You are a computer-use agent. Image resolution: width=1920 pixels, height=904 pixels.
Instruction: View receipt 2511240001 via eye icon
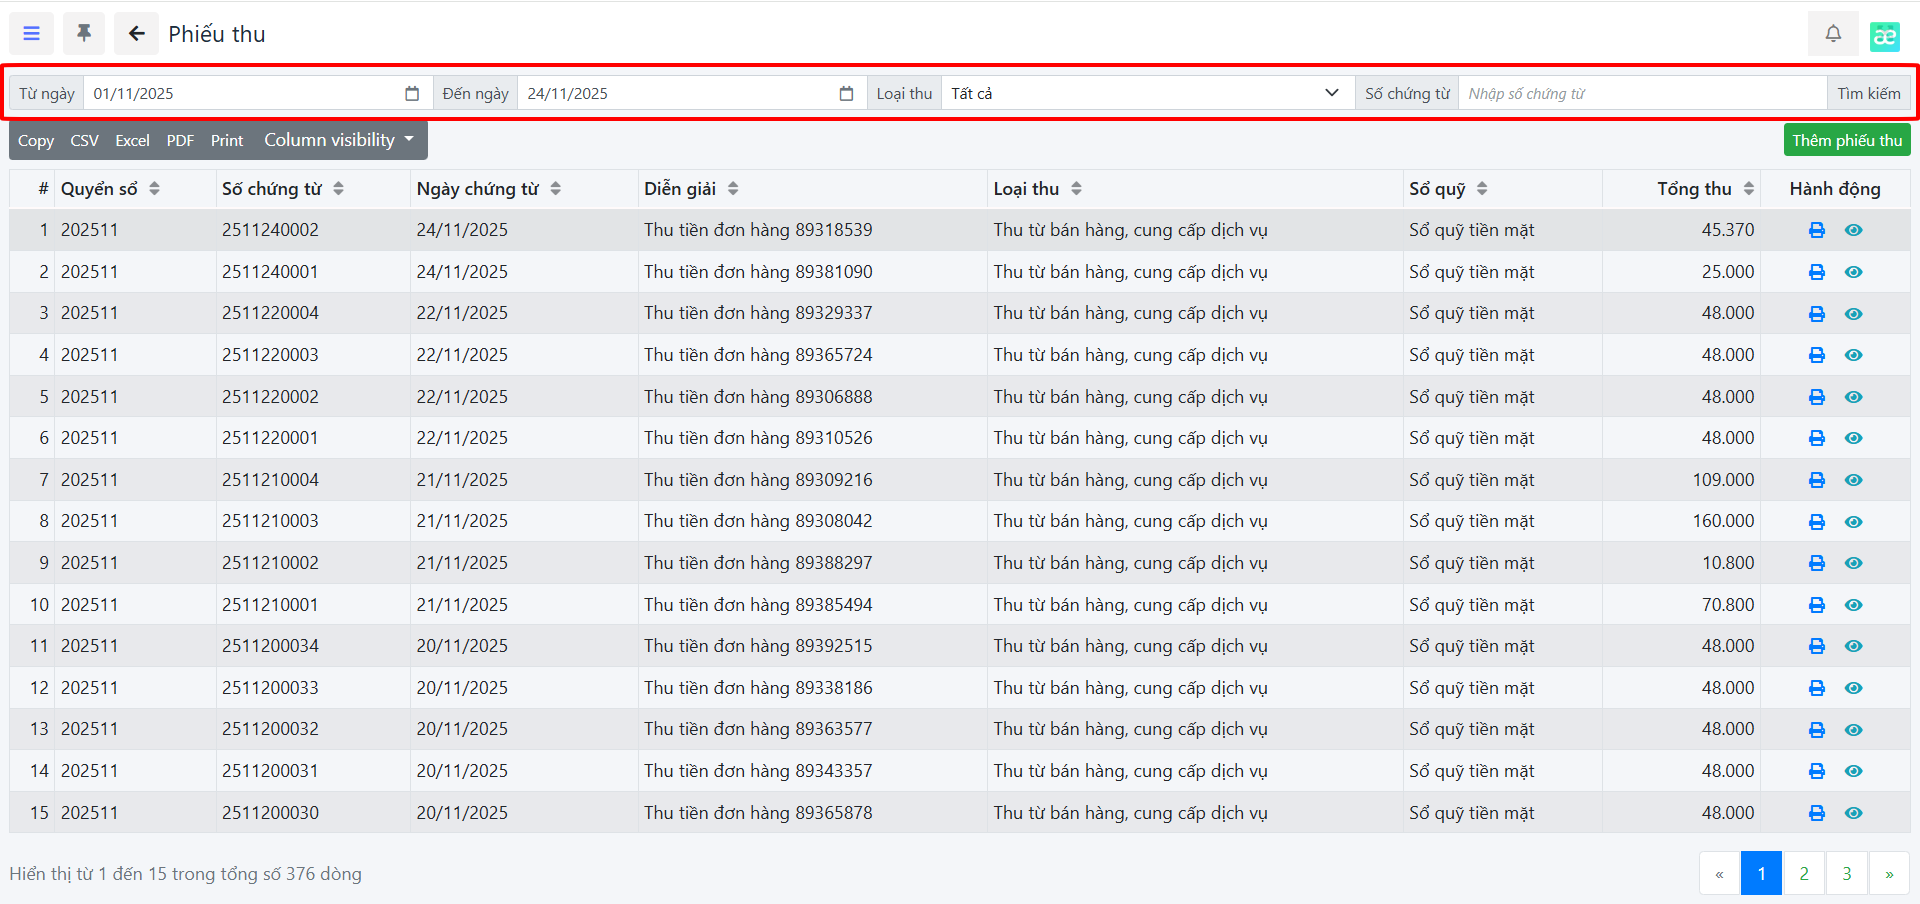coord(1853,272)
